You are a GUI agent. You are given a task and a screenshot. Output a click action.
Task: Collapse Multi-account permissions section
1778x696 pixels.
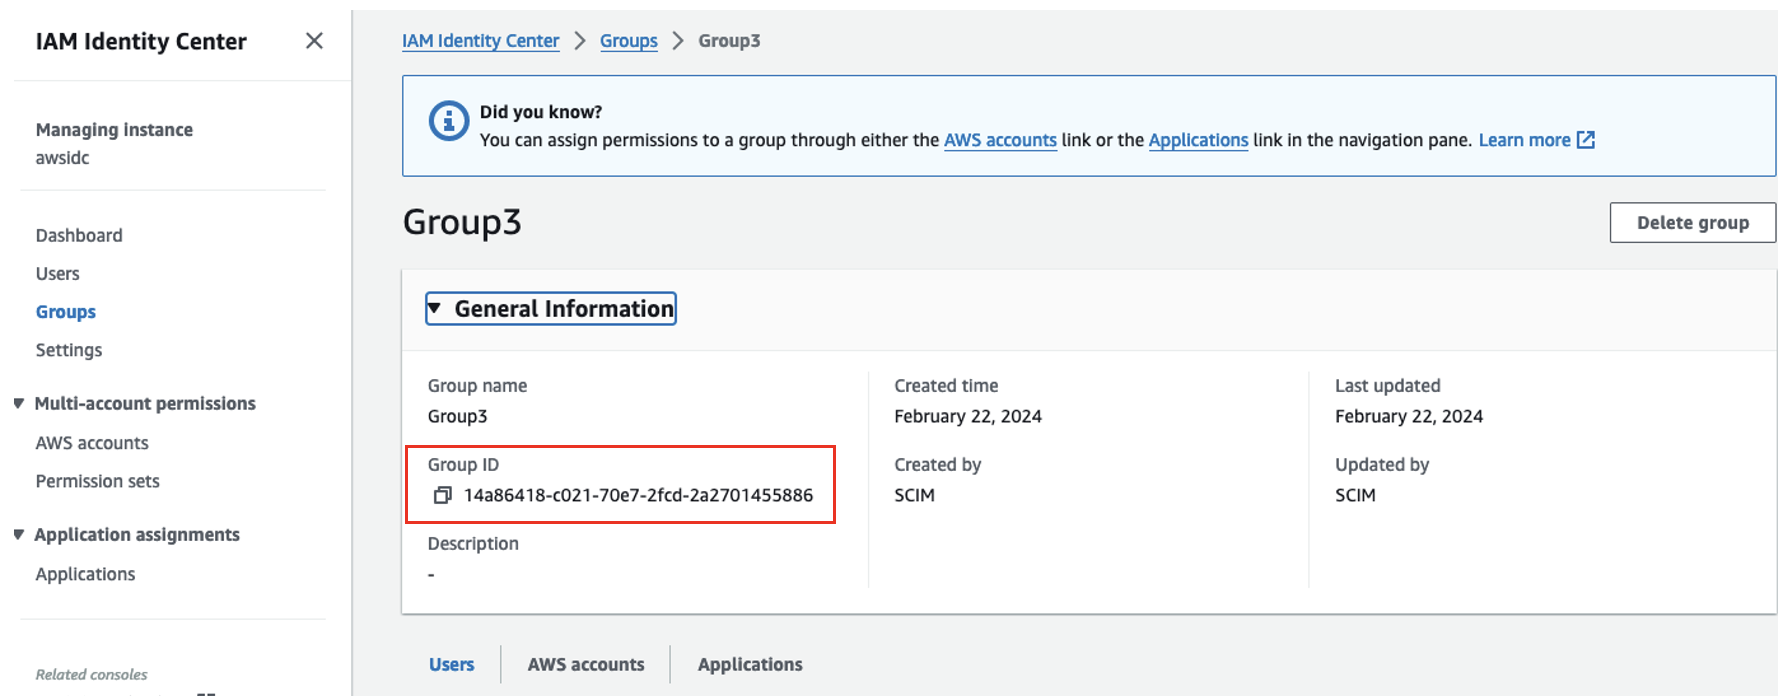click(19, 403)
